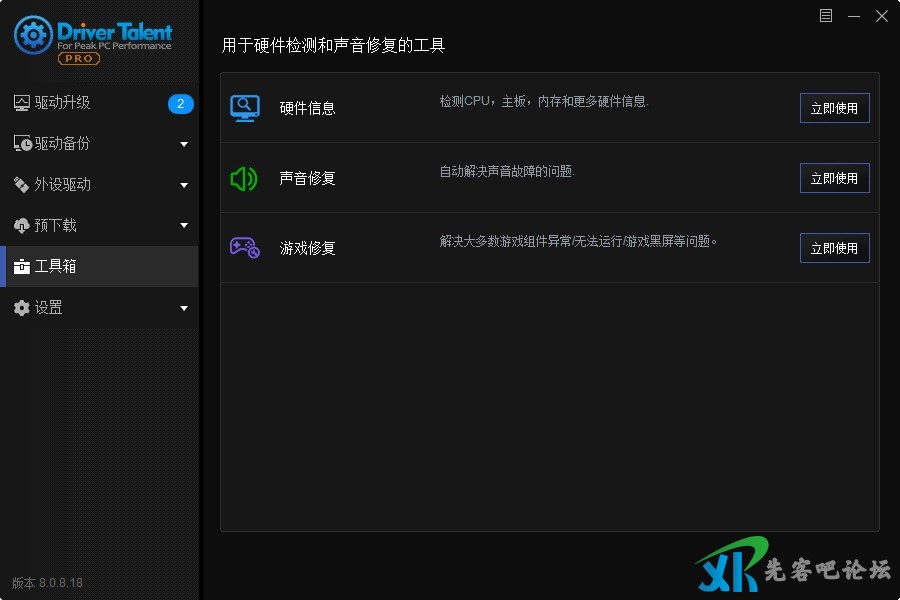Click the 驱动升级 monitor icon in sidebar

pyautogui.click(x=22, y=103)
